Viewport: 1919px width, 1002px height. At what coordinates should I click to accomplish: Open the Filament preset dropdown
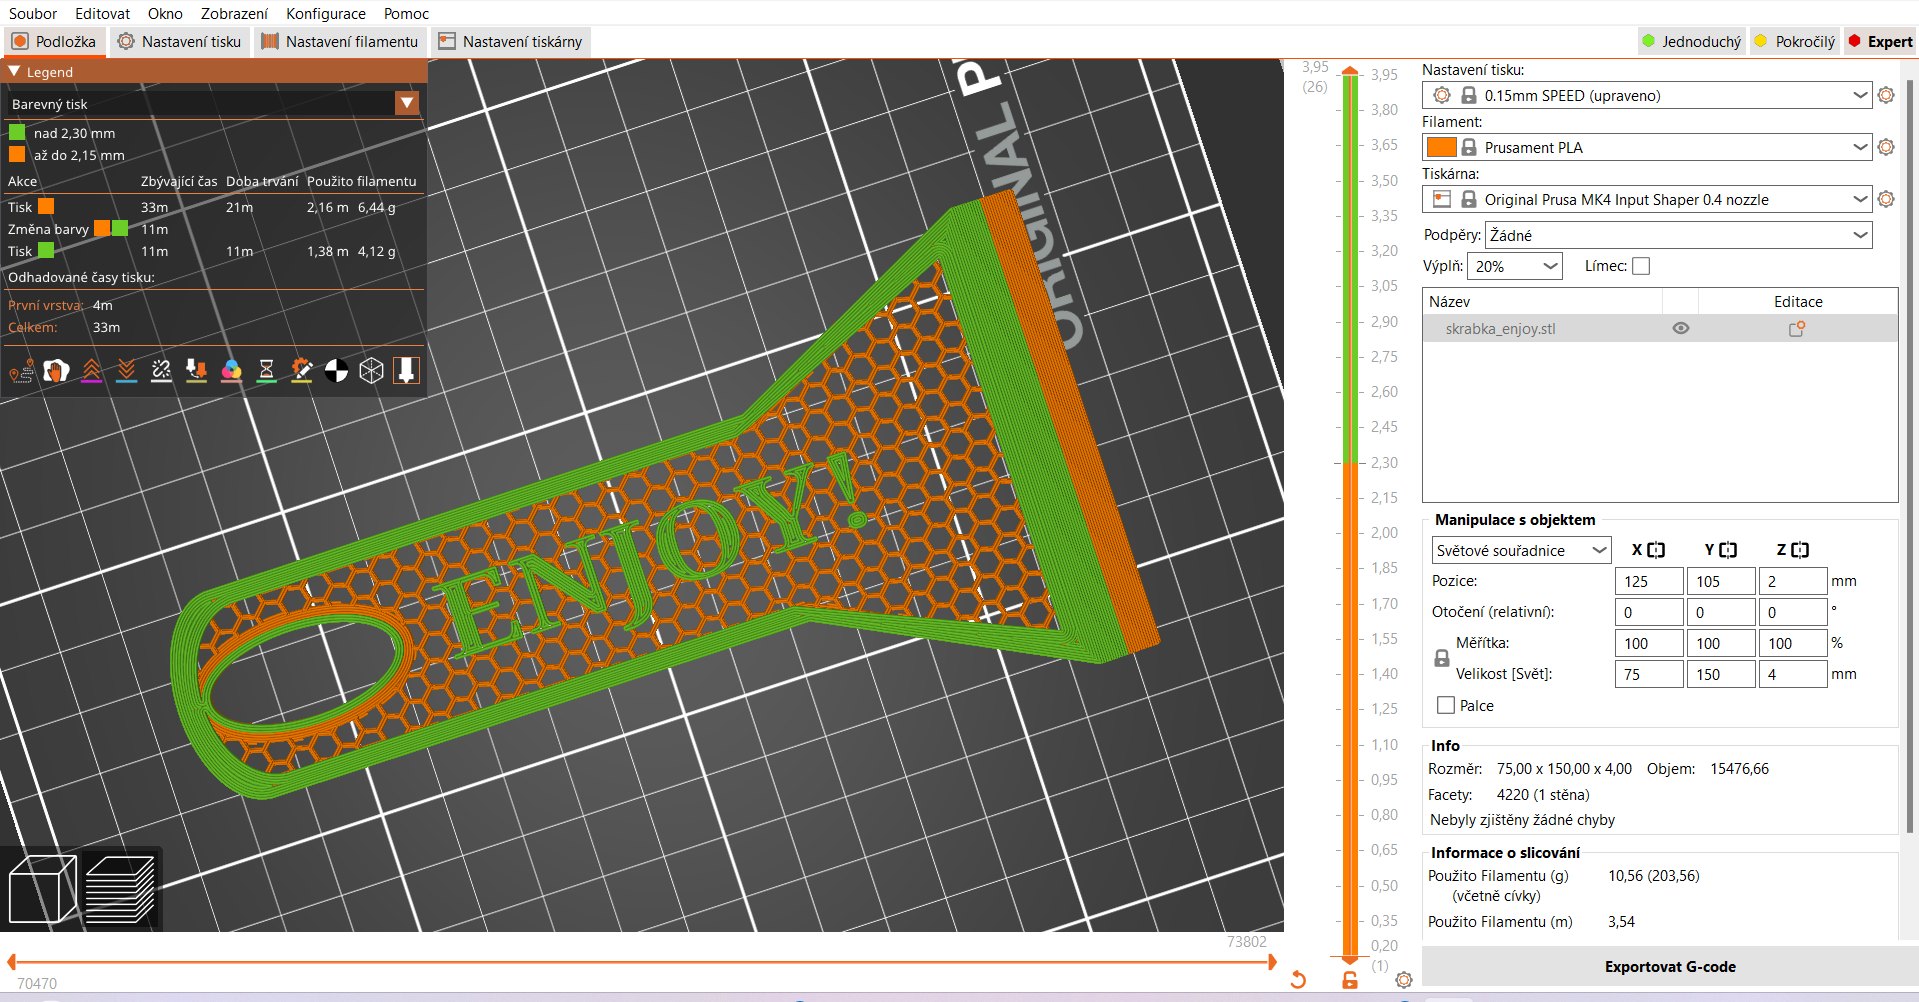(x=1647, y=147)
